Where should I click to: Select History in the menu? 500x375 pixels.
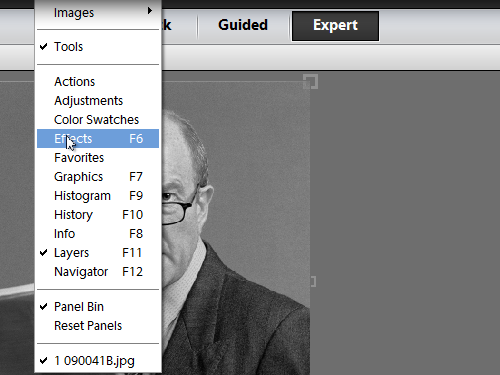(98, 215)
